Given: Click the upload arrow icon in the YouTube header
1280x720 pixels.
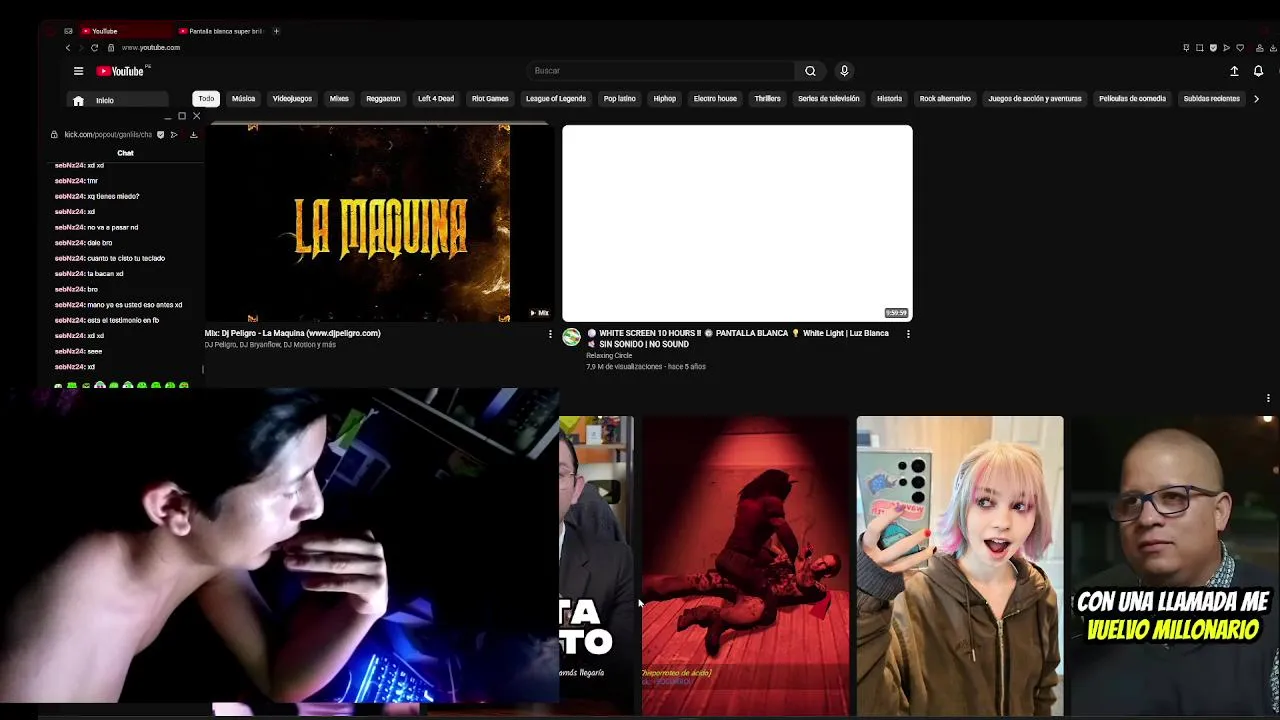Looking at the screenshot, I should point(1234,71).
